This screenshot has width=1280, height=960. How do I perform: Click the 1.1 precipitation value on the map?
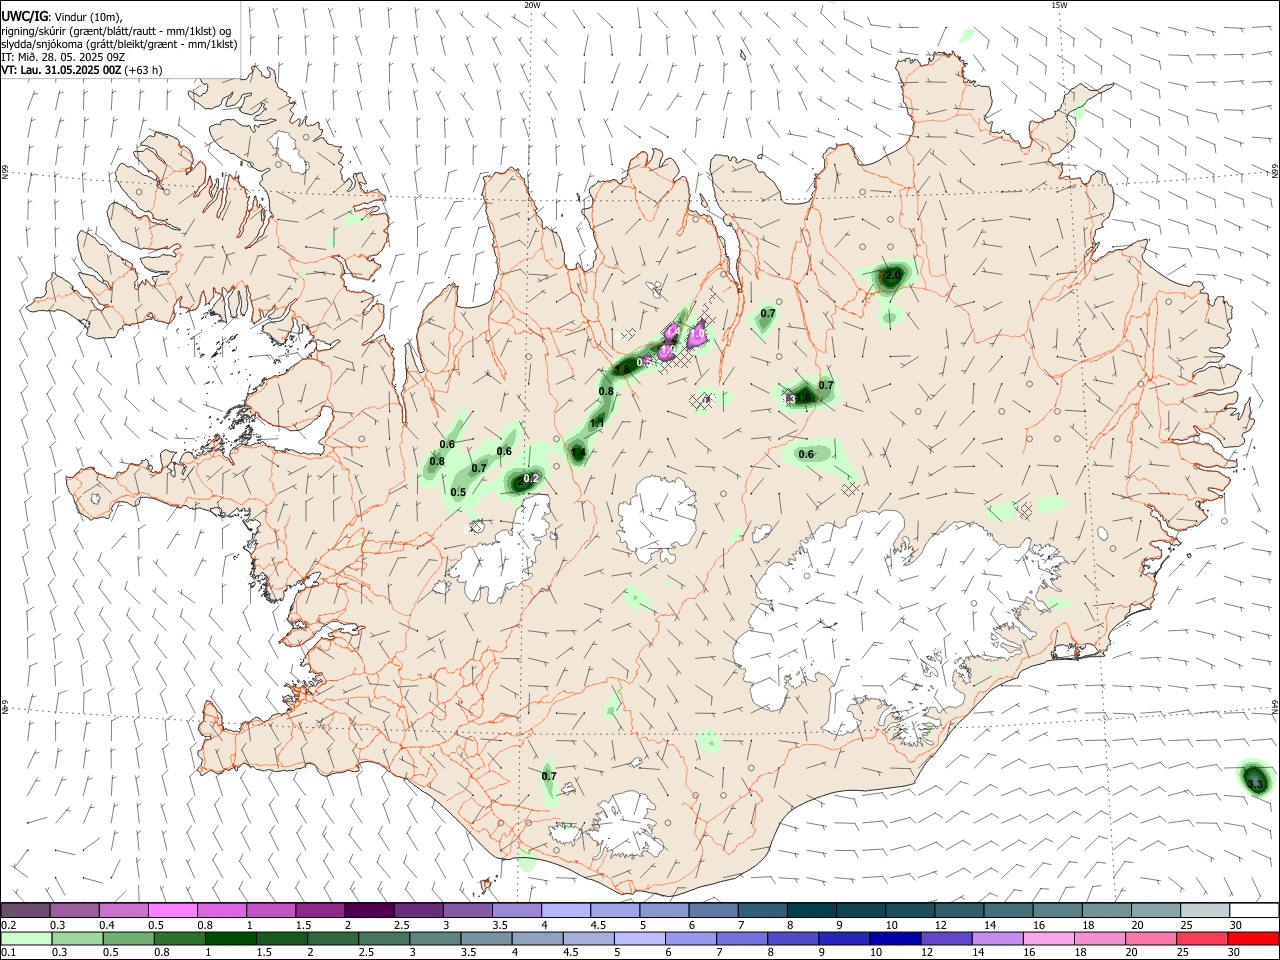click(597, 424)
